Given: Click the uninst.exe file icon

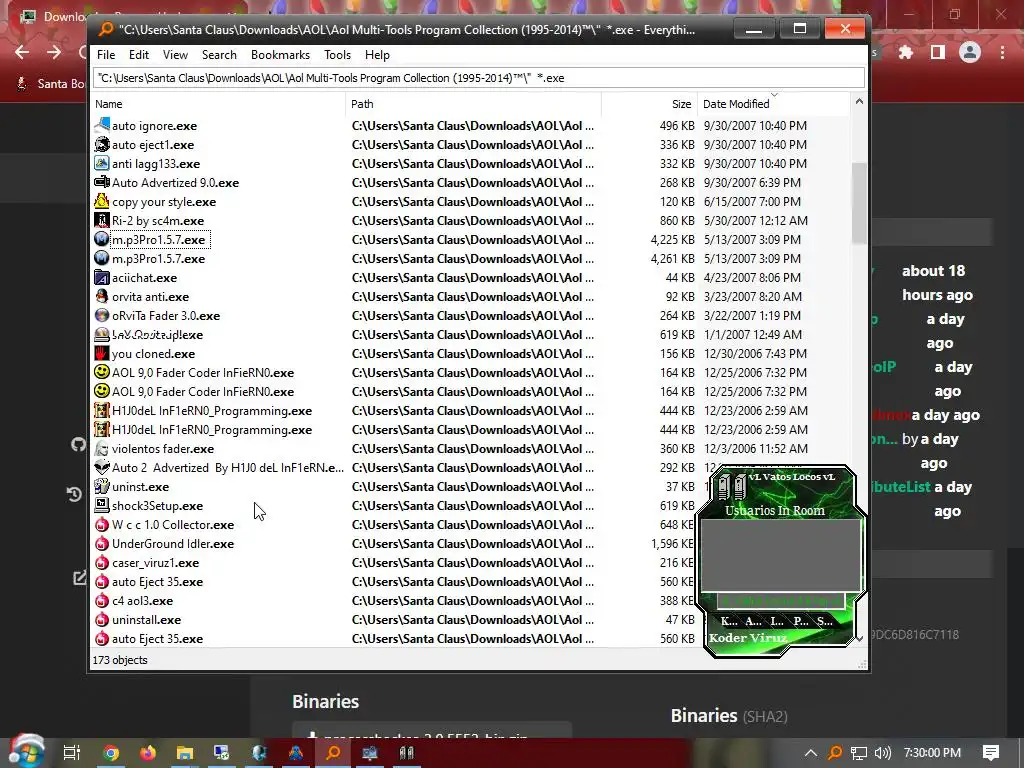Looking at the screenshot, I should (102, 487).
